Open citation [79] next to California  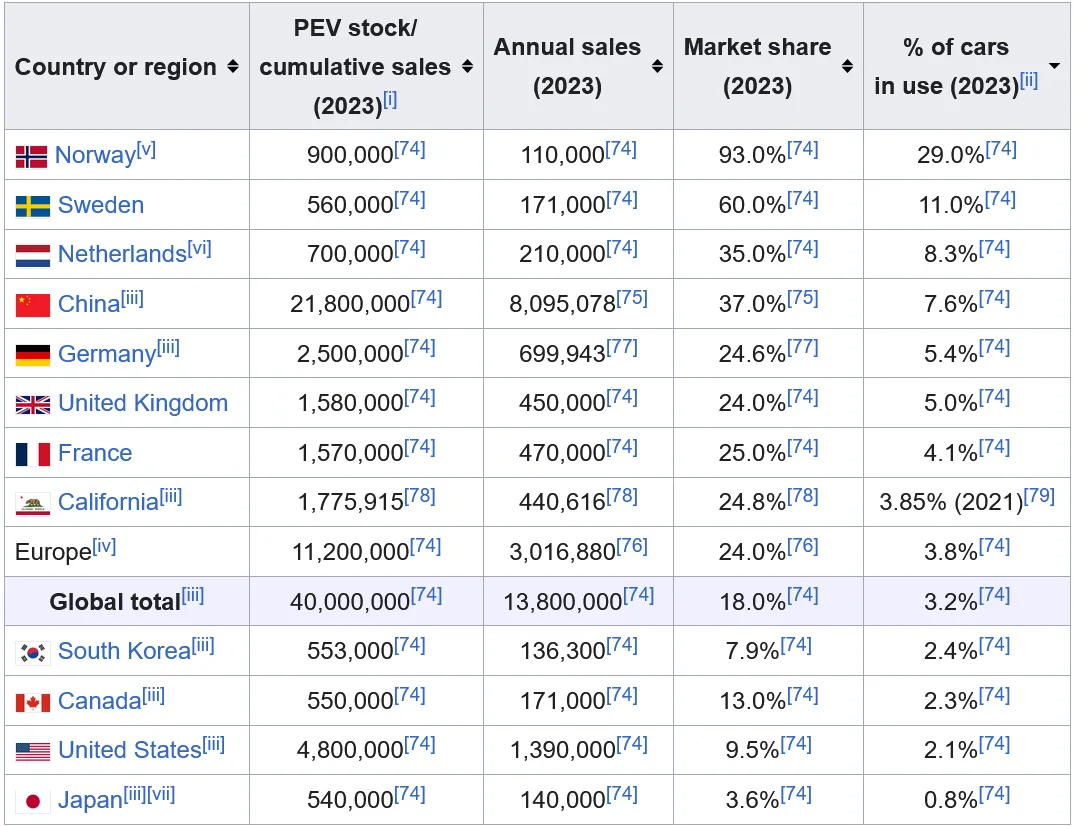pos(1039,495)
